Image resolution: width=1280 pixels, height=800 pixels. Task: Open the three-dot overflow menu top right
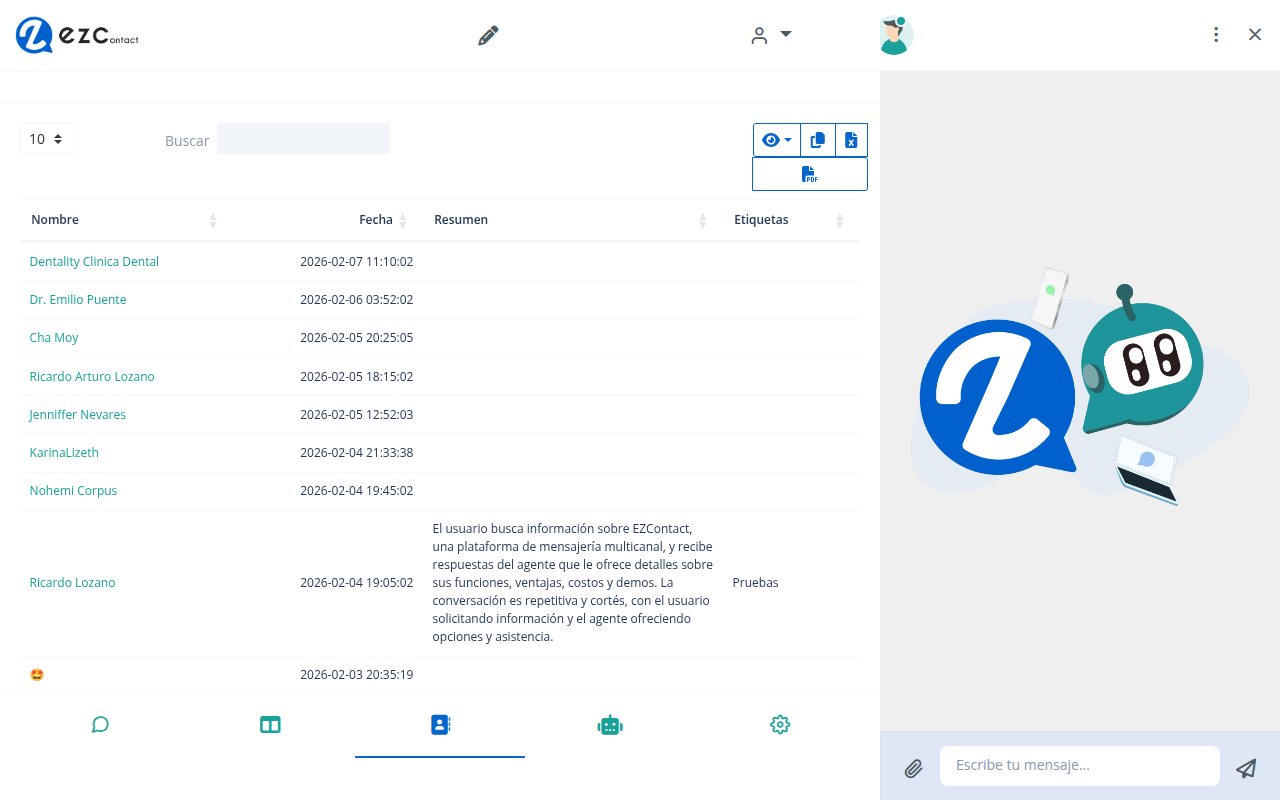pos(1215,34)
